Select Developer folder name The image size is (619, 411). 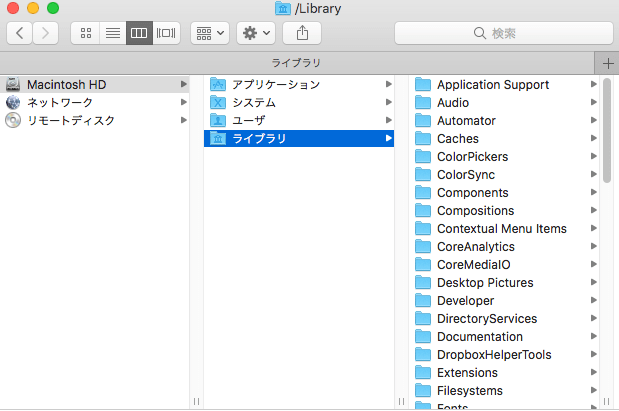tap(465, 300)
